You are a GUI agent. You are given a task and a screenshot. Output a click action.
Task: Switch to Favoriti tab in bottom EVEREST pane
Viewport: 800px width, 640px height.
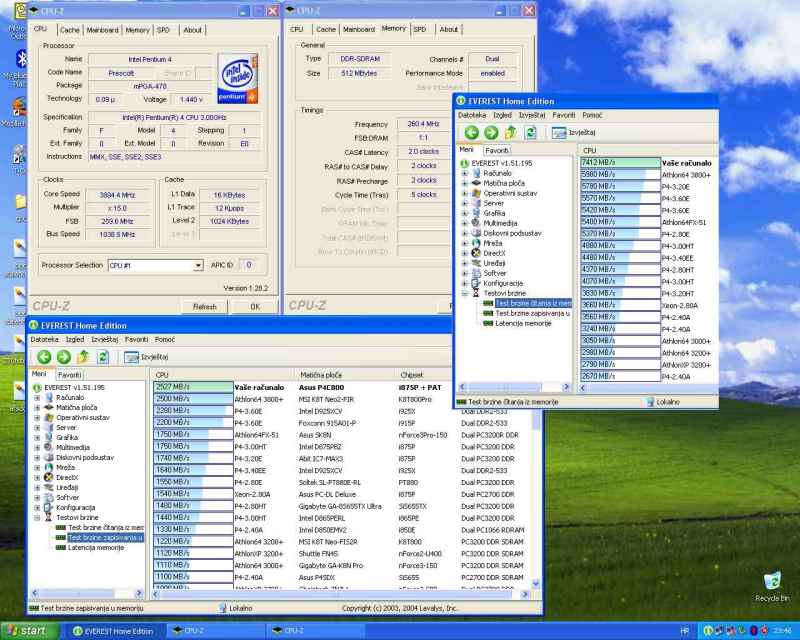pyautogui.click(x=69, y=375)
